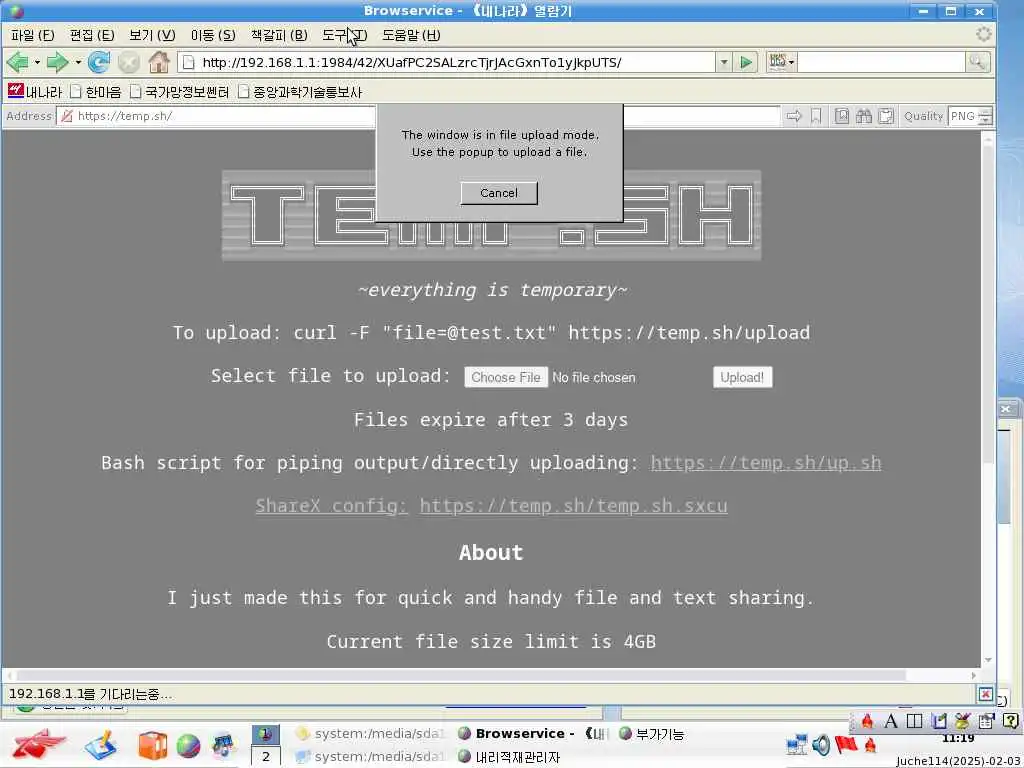Go back with the green left arrow
Viewport: 1024px width, 768px height.
click(18, 62)
